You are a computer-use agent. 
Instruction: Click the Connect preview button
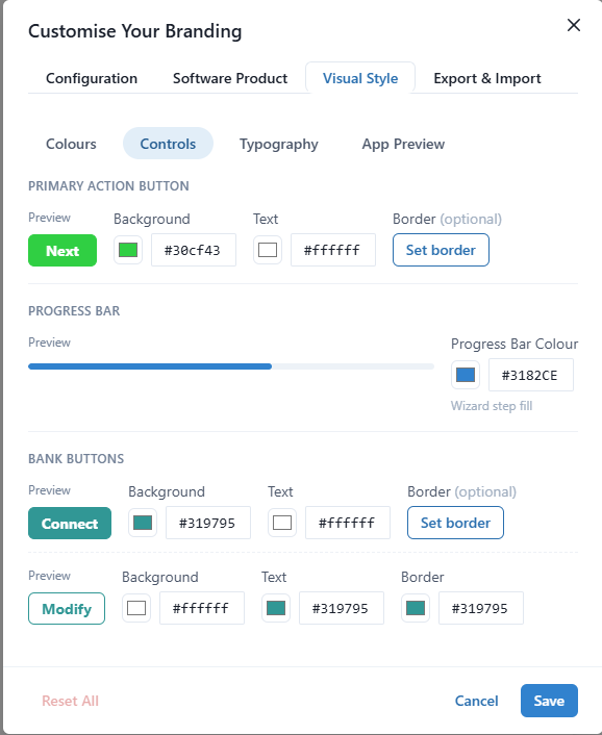69,523
